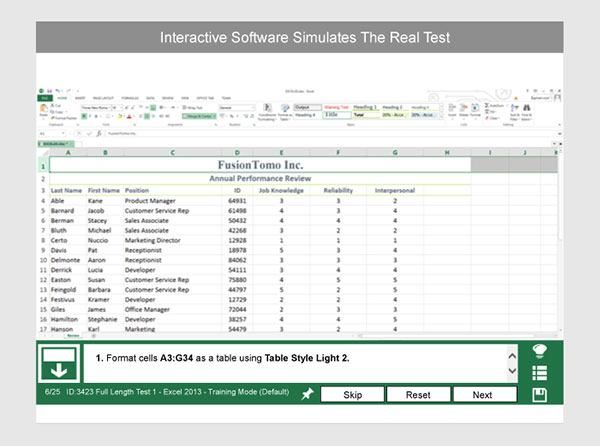Click the Next button

pyautogui.click(x=485, y=394)
